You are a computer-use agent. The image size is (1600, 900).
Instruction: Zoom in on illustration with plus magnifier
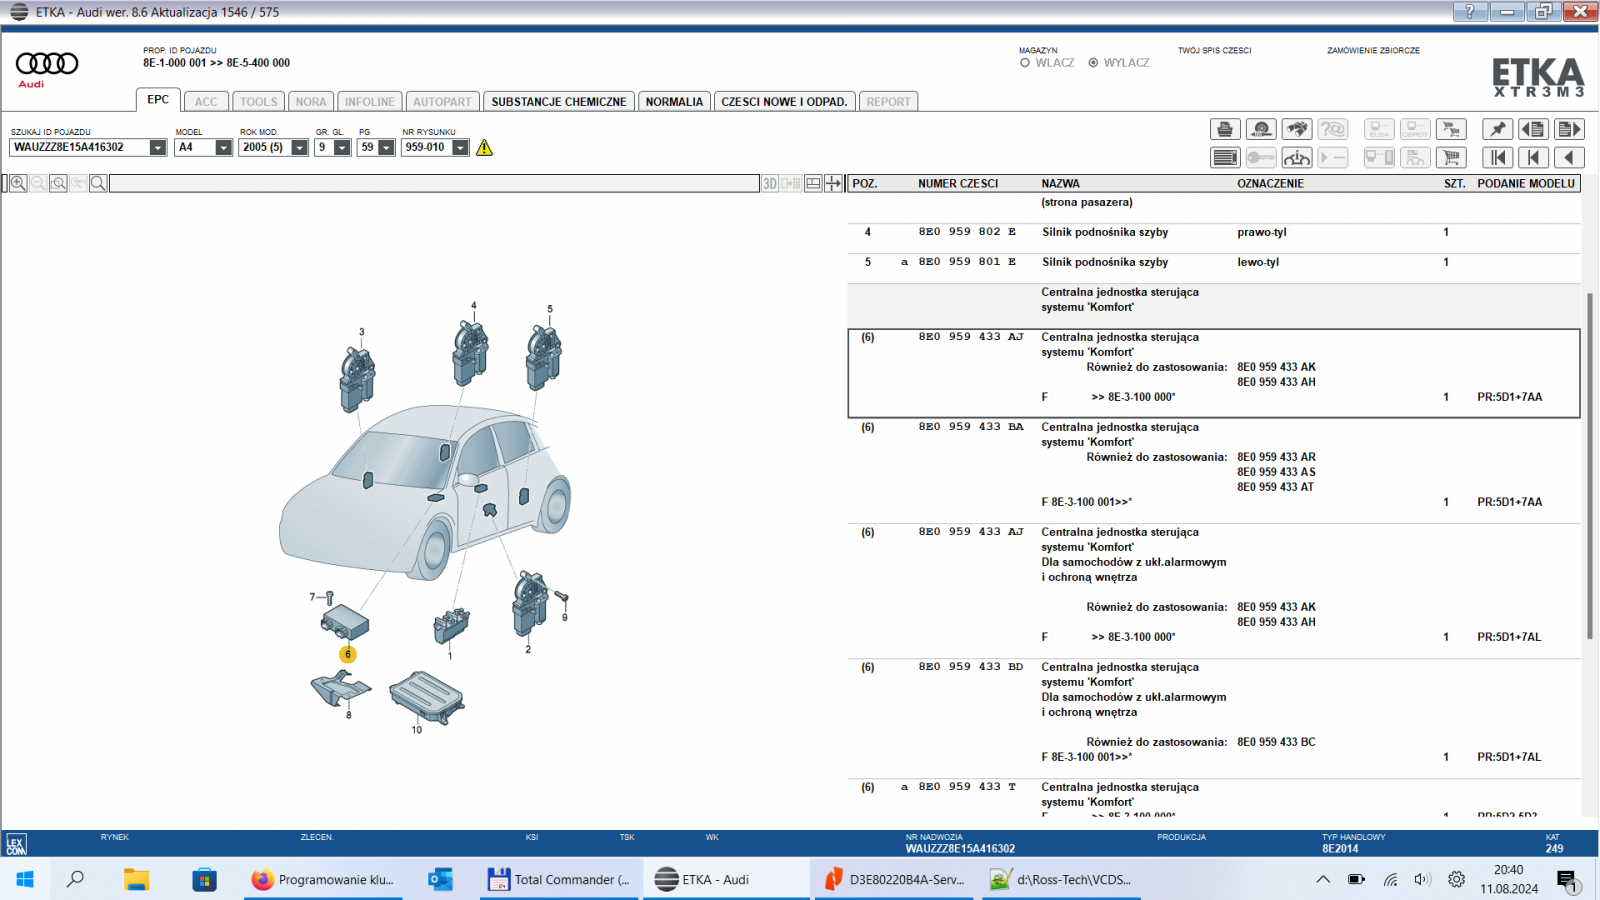click(x=18, y=183)
